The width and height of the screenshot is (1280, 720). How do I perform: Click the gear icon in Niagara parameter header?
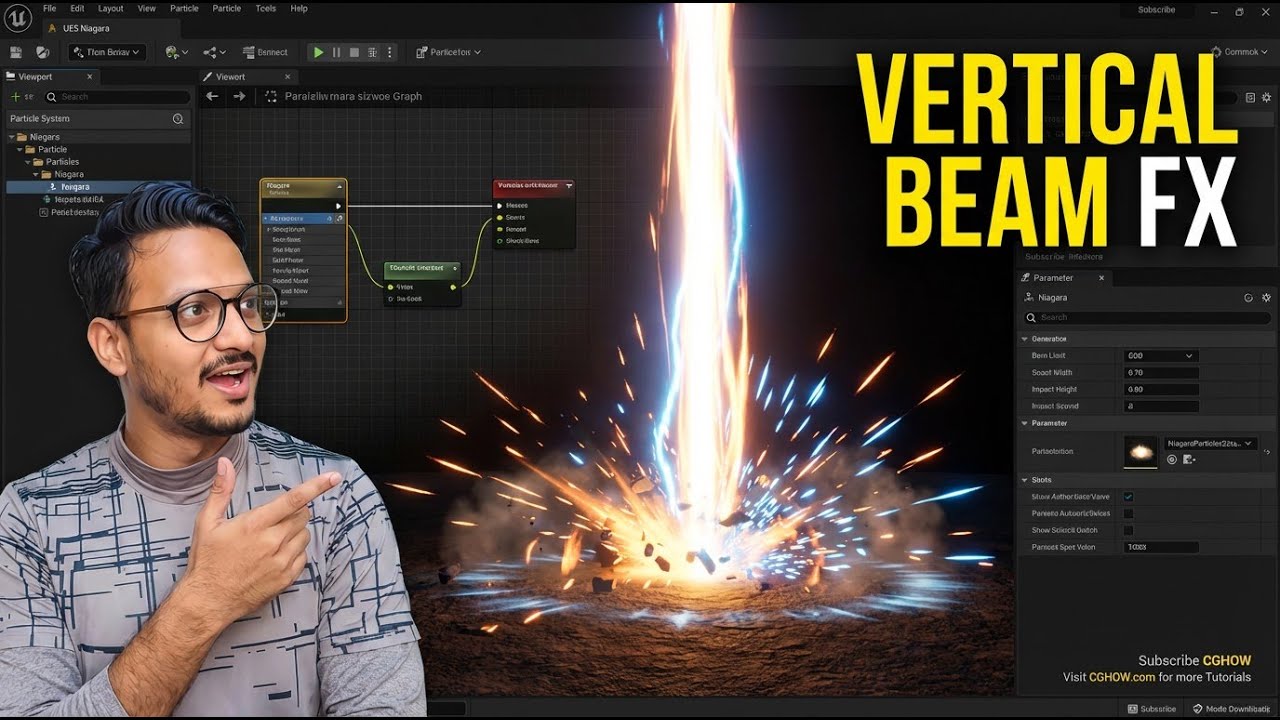[x=1266, y=298]
